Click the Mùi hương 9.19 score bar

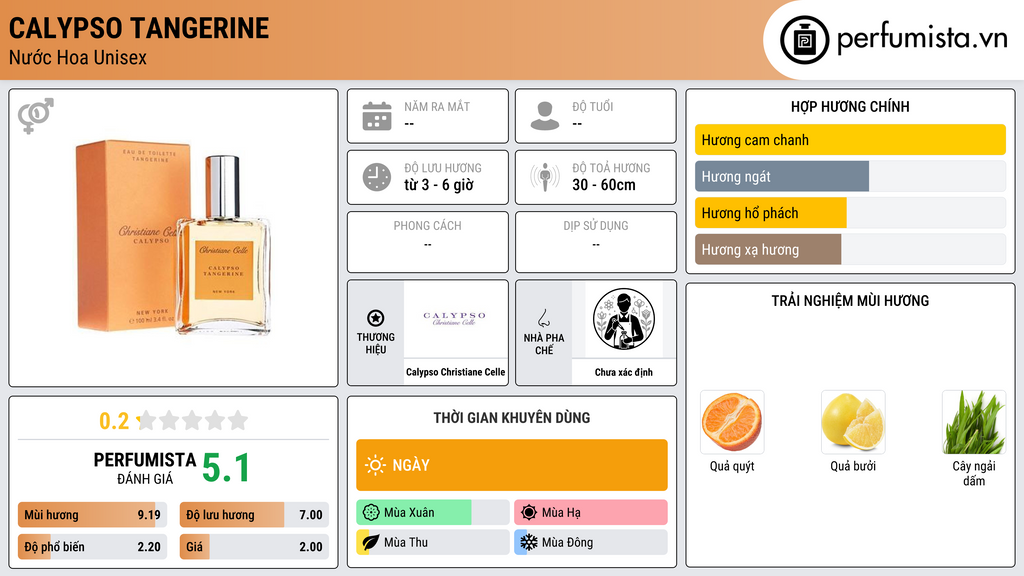click(x=92, y=515)
